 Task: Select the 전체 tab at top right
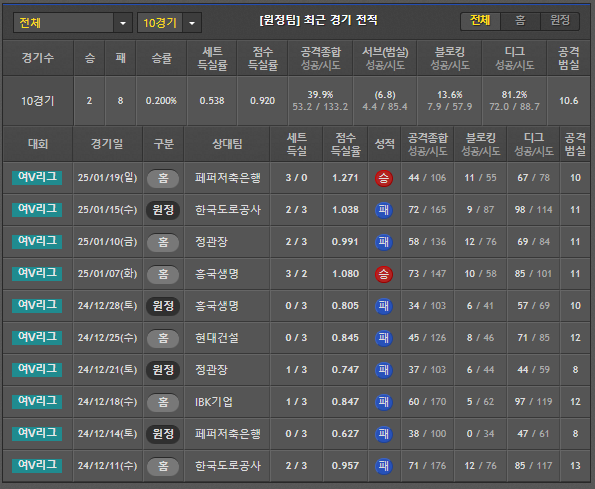[x=480, y=20]
